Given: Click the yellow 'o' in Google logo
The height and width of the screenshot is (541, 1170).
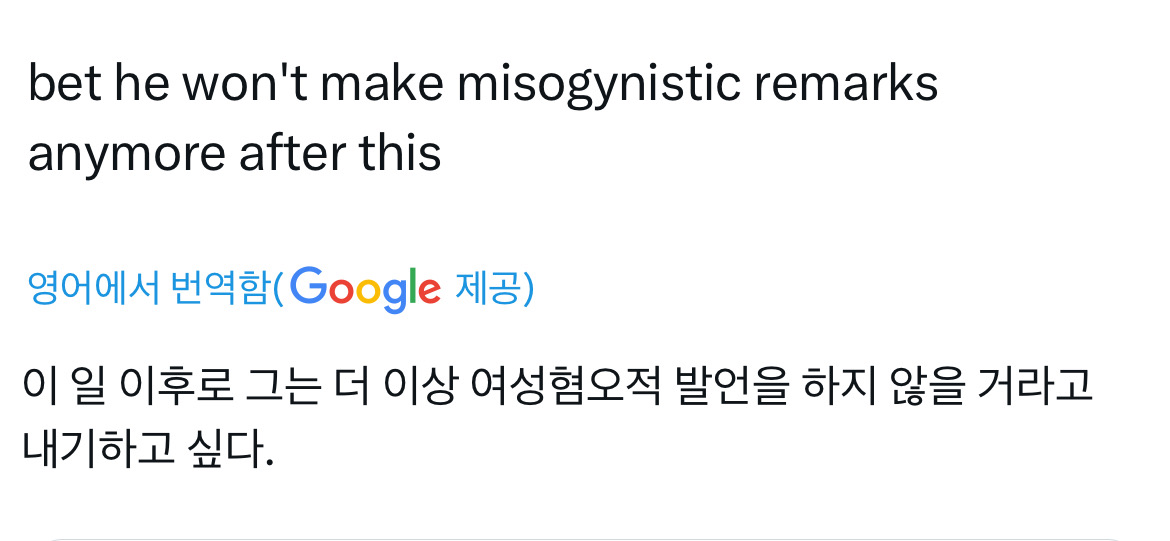Looking at the screenshot, I should pyautogui.click(x=369, y=291).
